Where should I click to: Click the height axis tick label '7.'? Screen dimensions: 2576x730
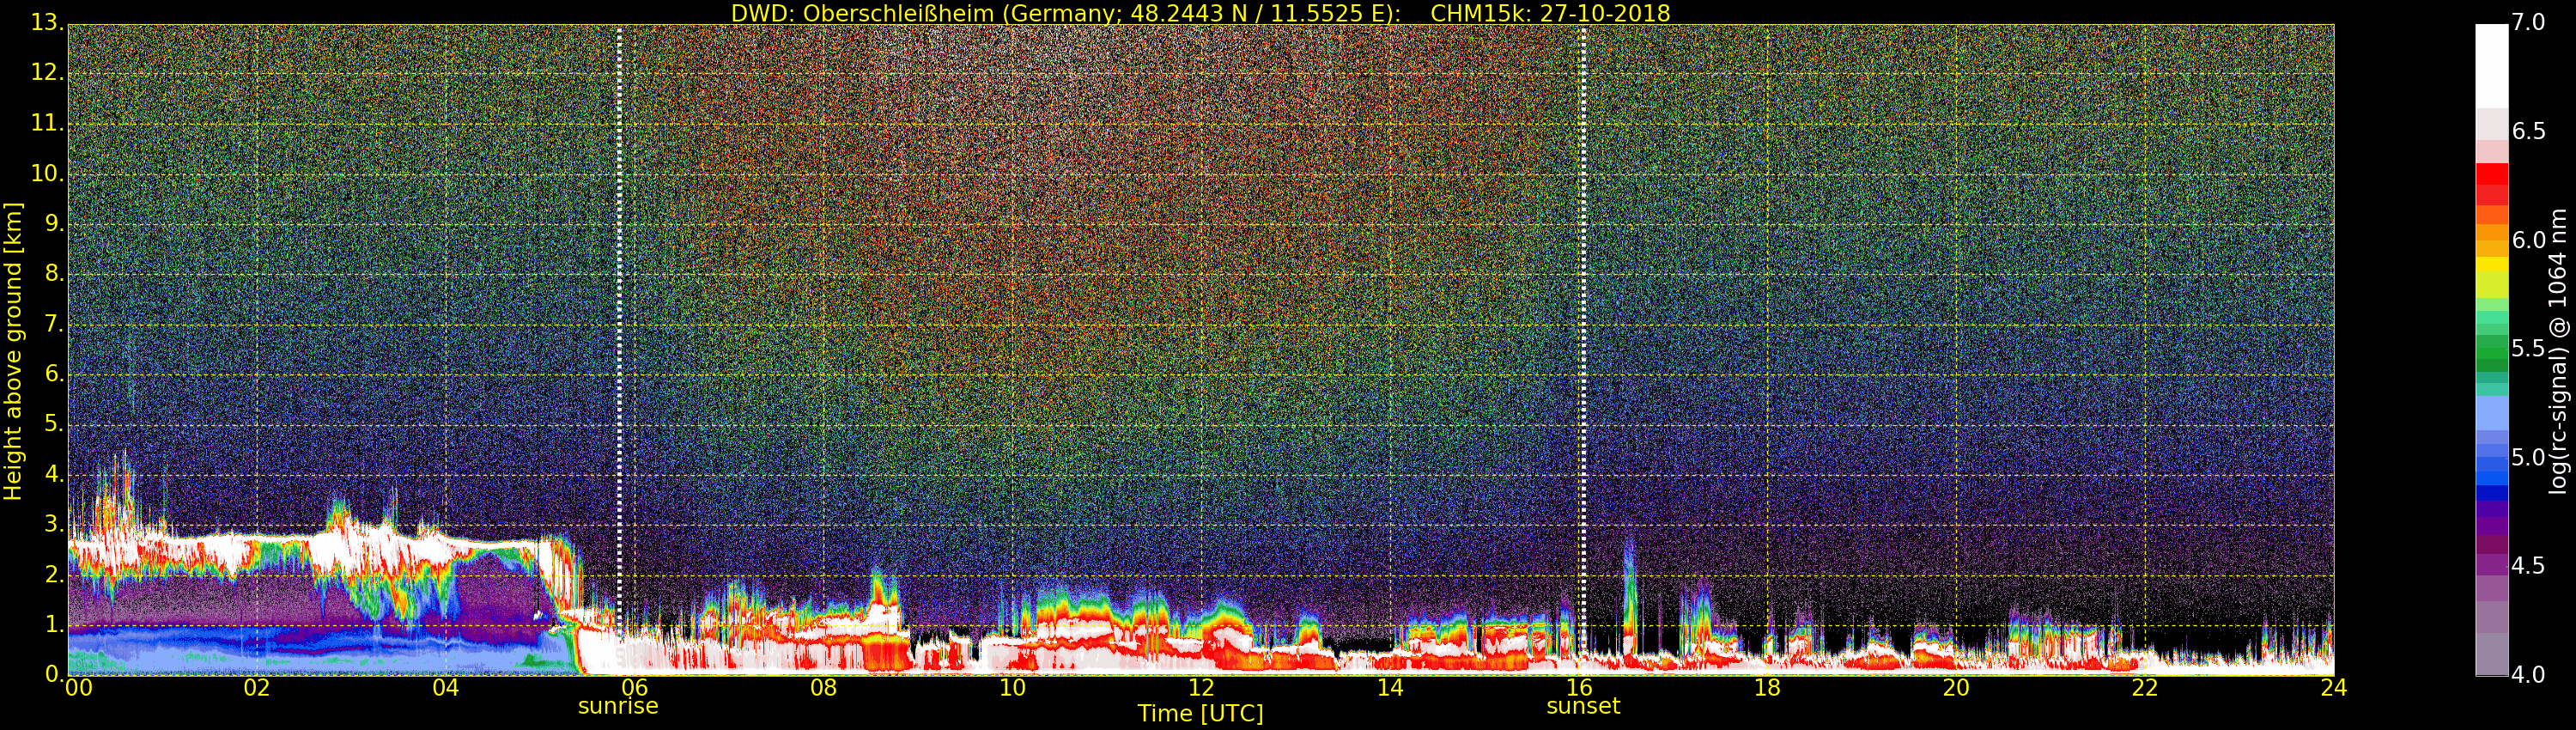tap(54, 324)
